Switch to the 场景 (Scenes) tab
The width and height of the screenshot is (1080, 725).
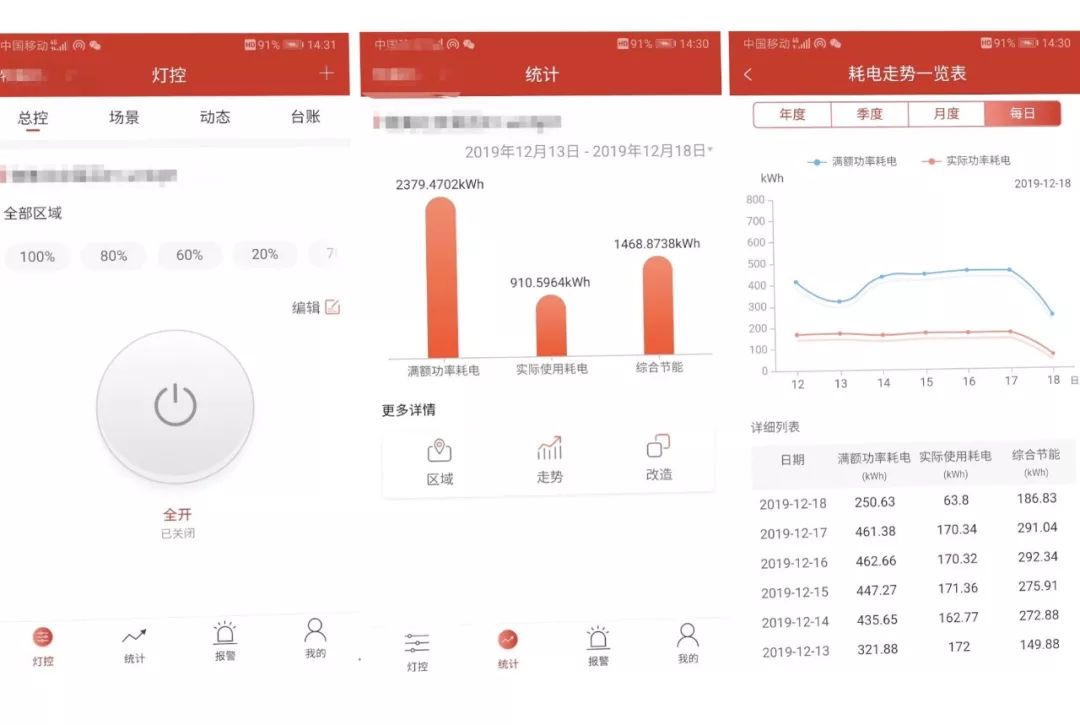pos(122,117)
